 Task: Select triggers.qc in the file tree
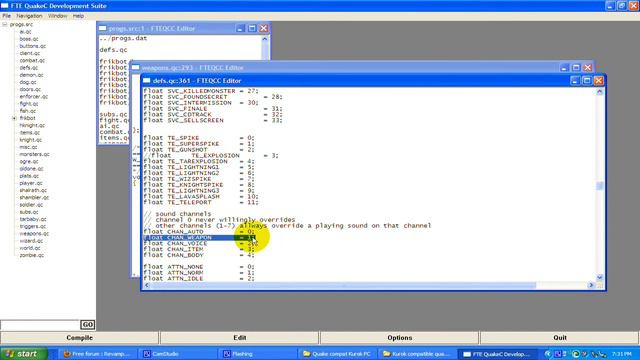(33, 227)
